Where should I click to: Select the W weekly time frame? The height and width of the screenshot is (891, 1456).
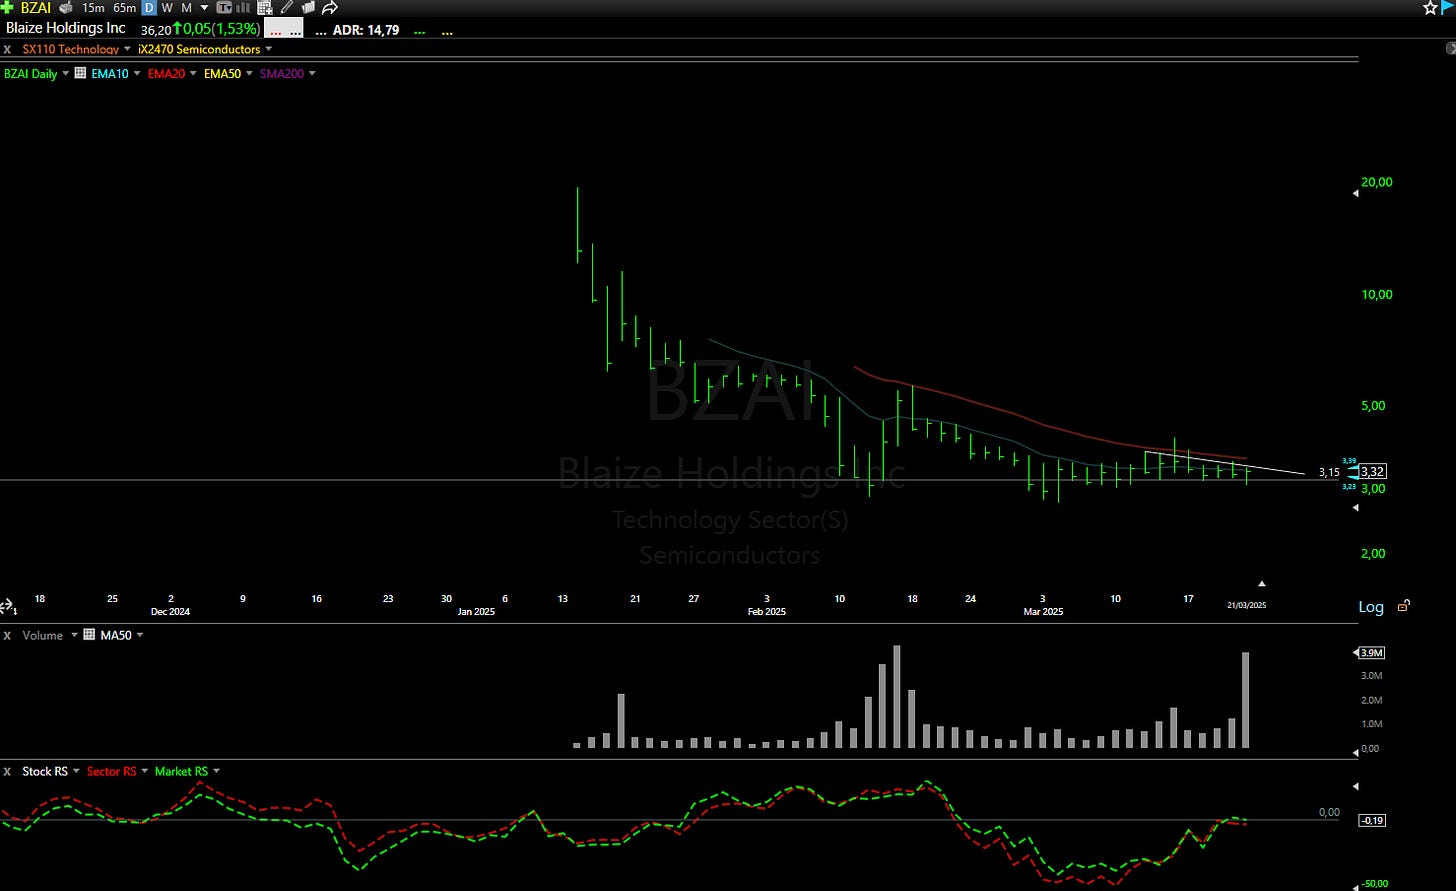click(x=167, y=8)
